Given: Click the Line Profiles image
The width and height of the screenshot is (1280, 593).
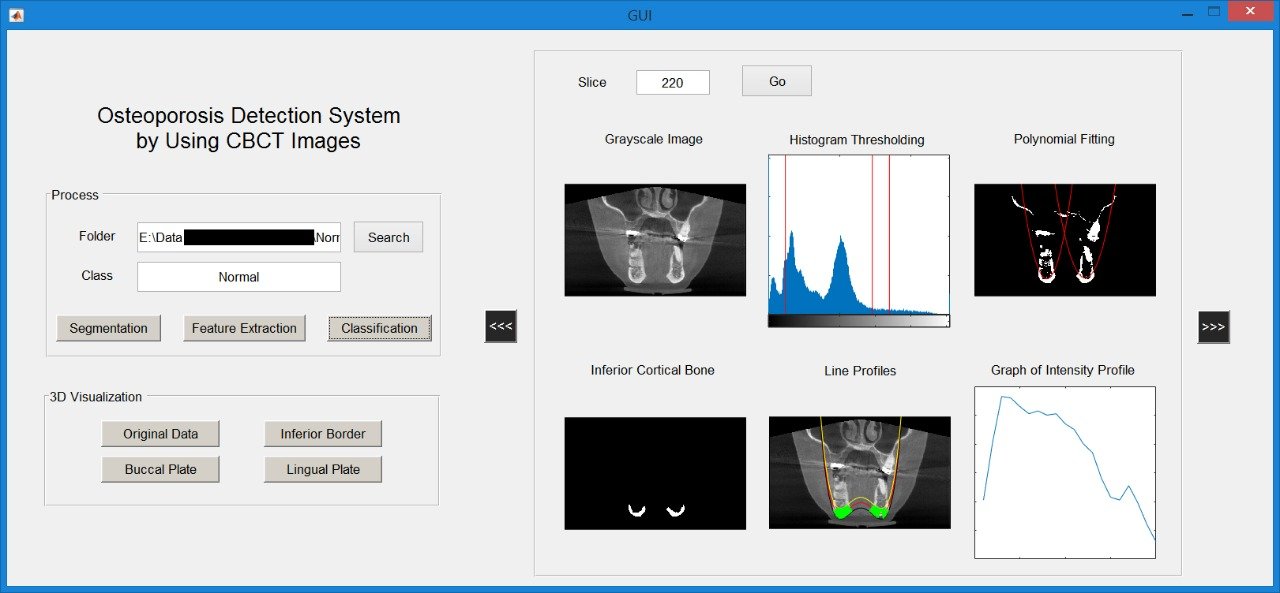Looking at the screenshot, I should pos(859,472).
